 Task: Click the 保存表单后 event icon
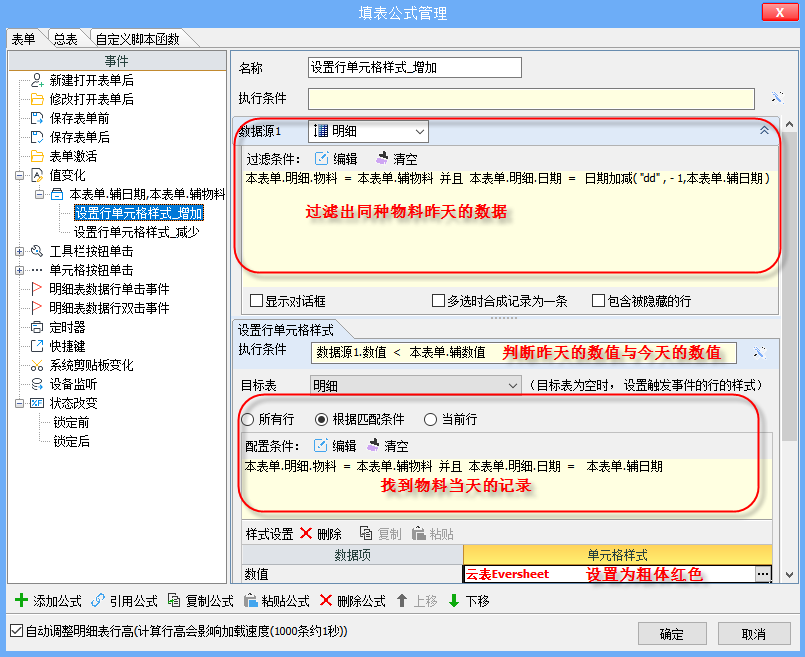[x=37, y=137]
